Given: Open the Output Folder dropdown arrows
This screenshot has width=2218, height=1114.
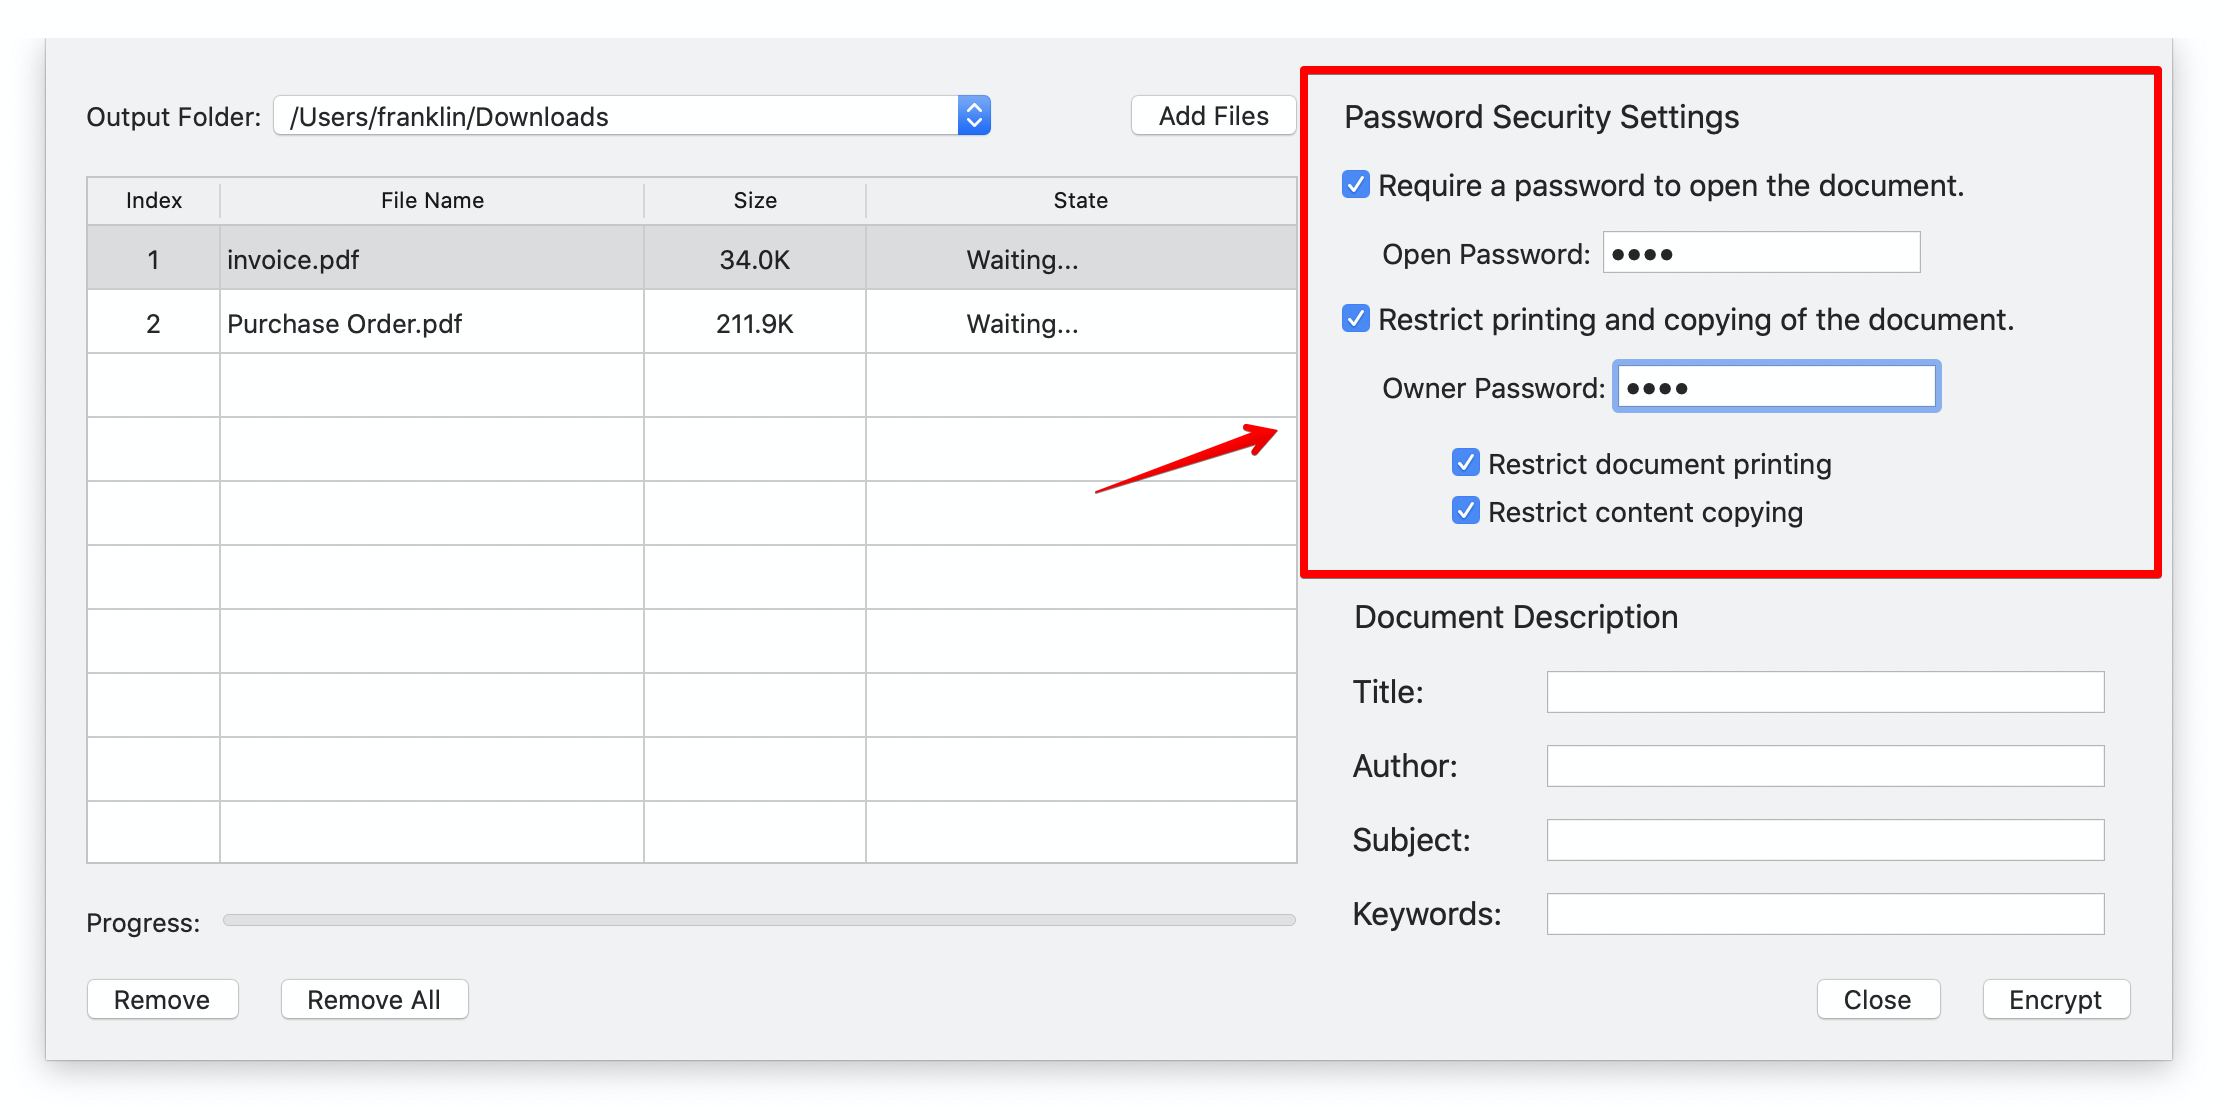Looking at the screenshot, I should (973, 116).
